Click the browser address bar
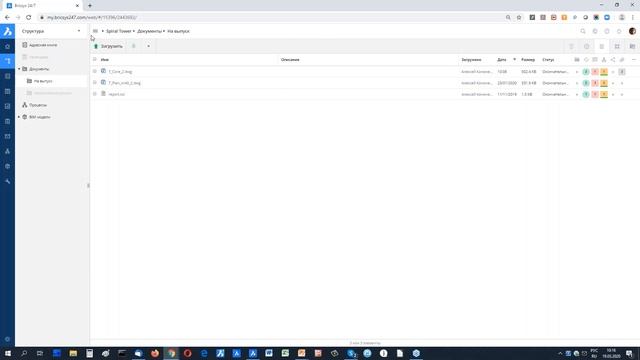Viewport: 640px width, 360px height. tap(269, 18)
